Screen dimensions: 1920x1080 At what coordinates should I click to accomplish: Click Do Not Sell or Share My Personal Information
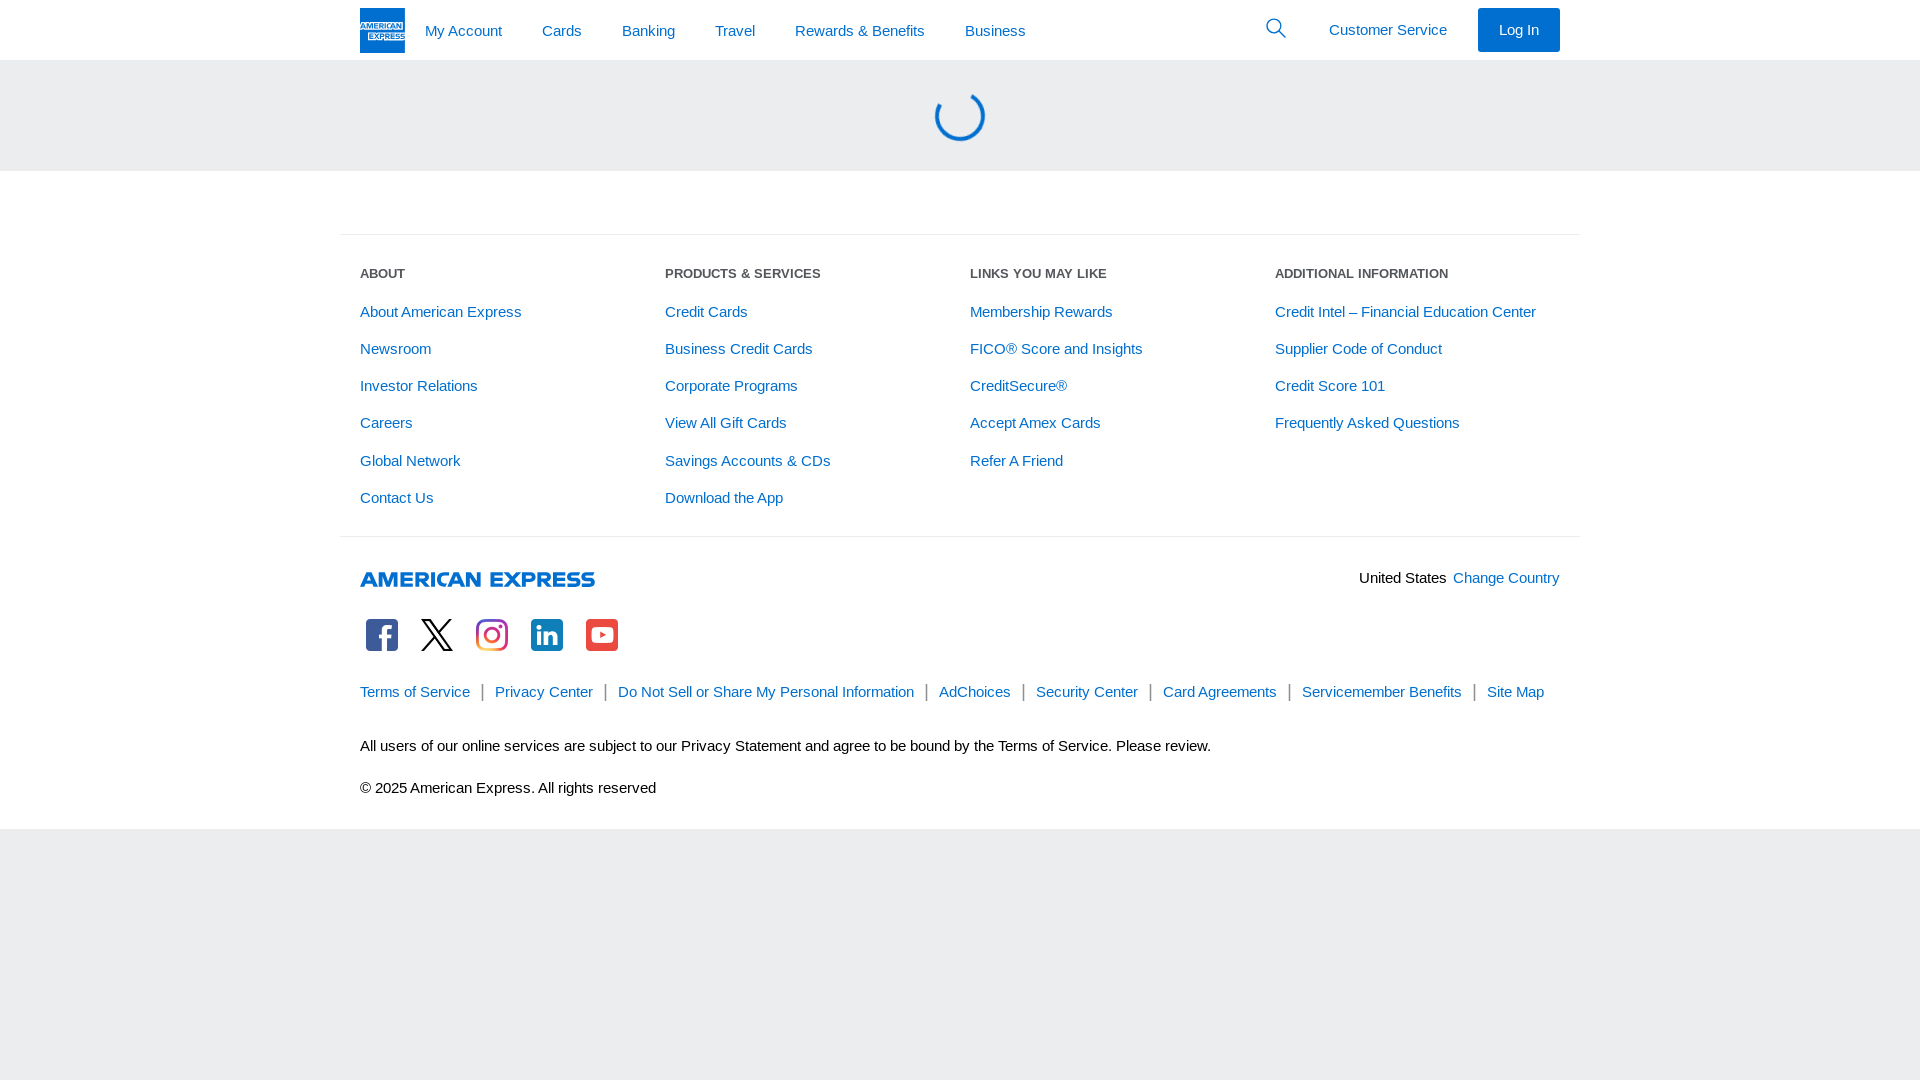(766, 692)
